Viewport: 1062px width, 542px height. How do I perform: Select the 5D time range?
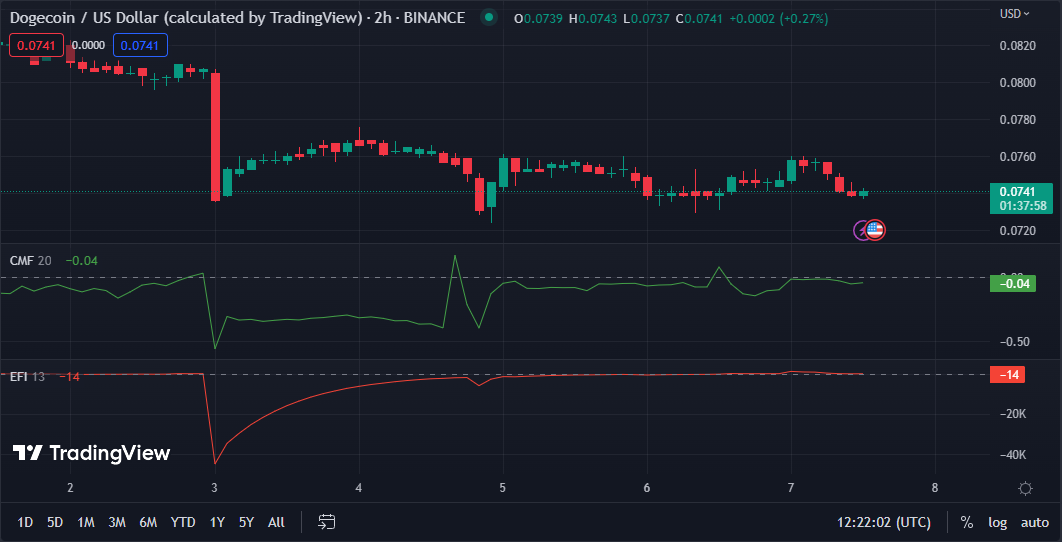(55, 522)
